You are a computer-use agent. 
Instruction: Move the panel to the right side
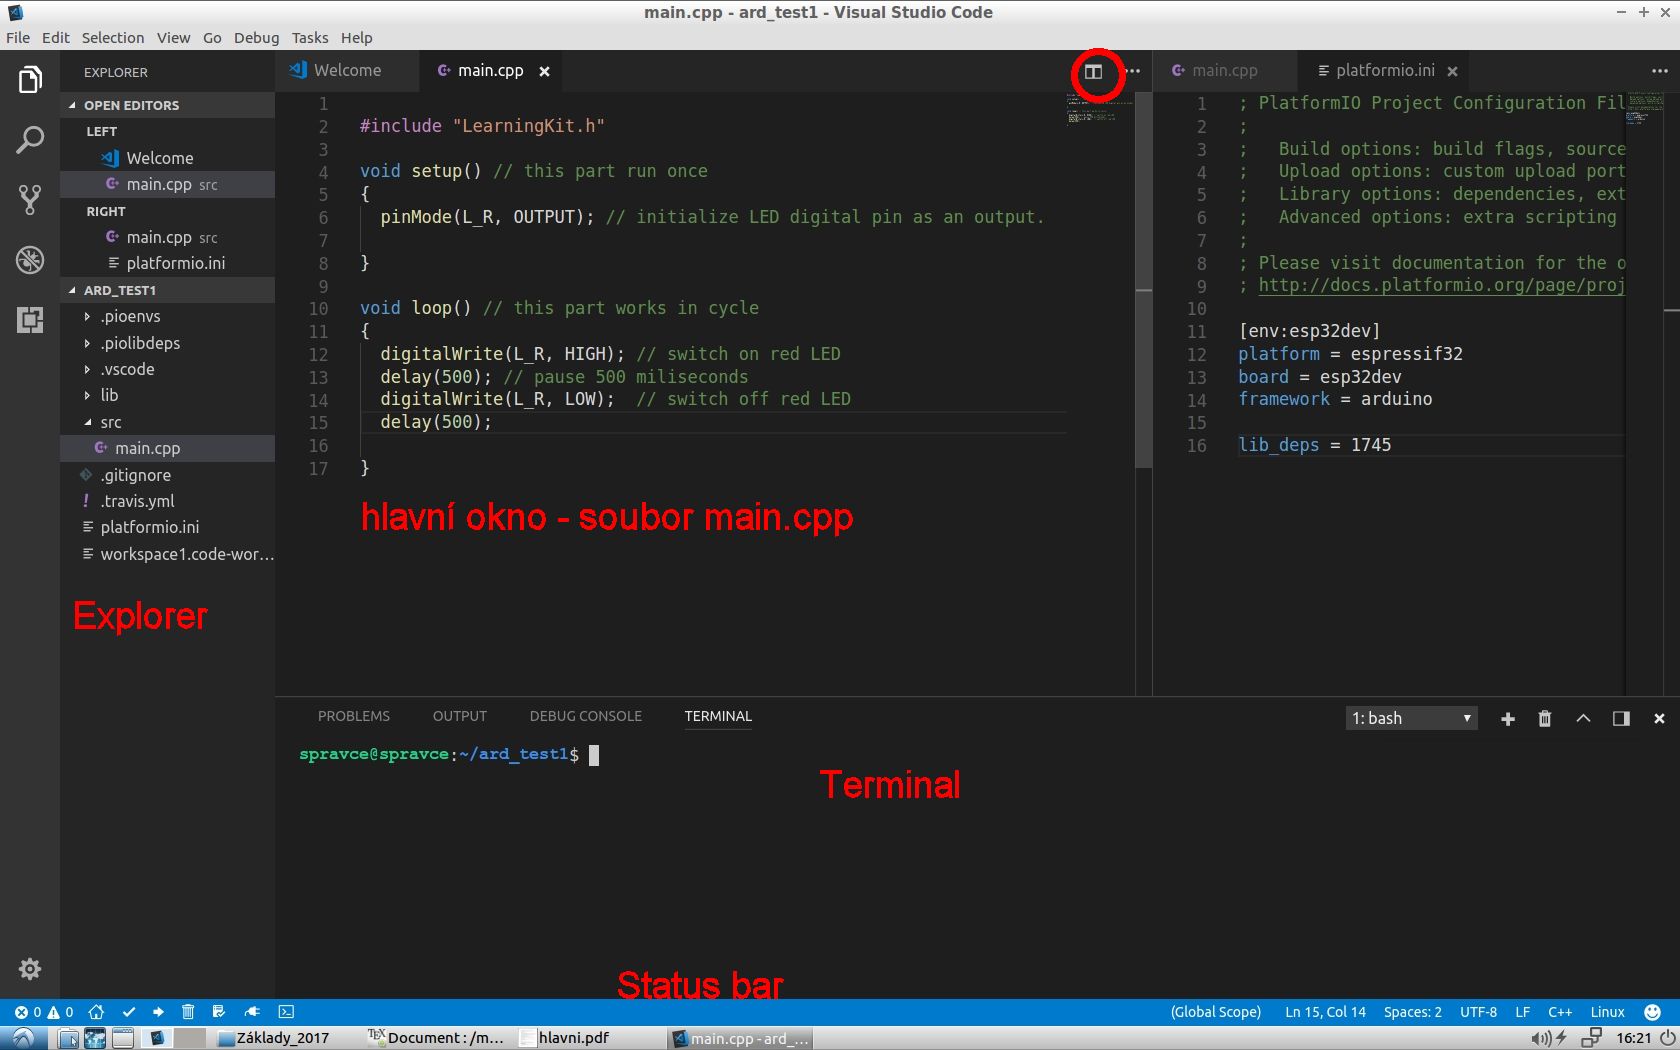(x=1621, y=719)
